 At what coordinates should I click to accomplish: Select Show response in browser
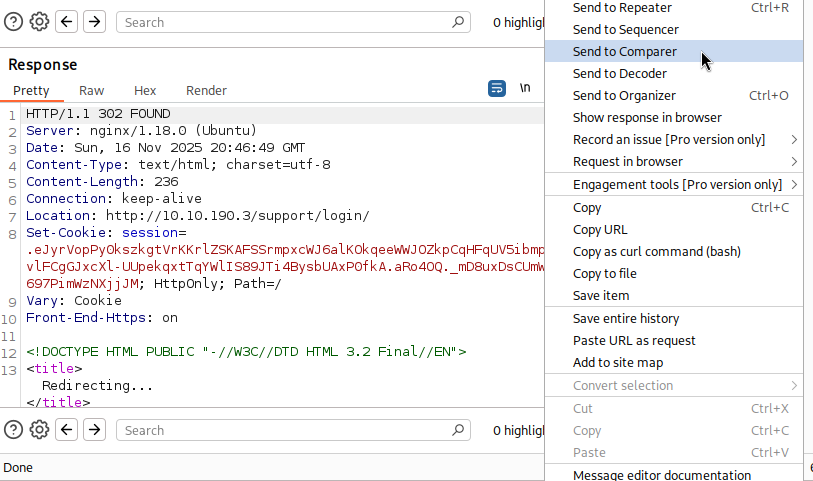pos(674,118)
